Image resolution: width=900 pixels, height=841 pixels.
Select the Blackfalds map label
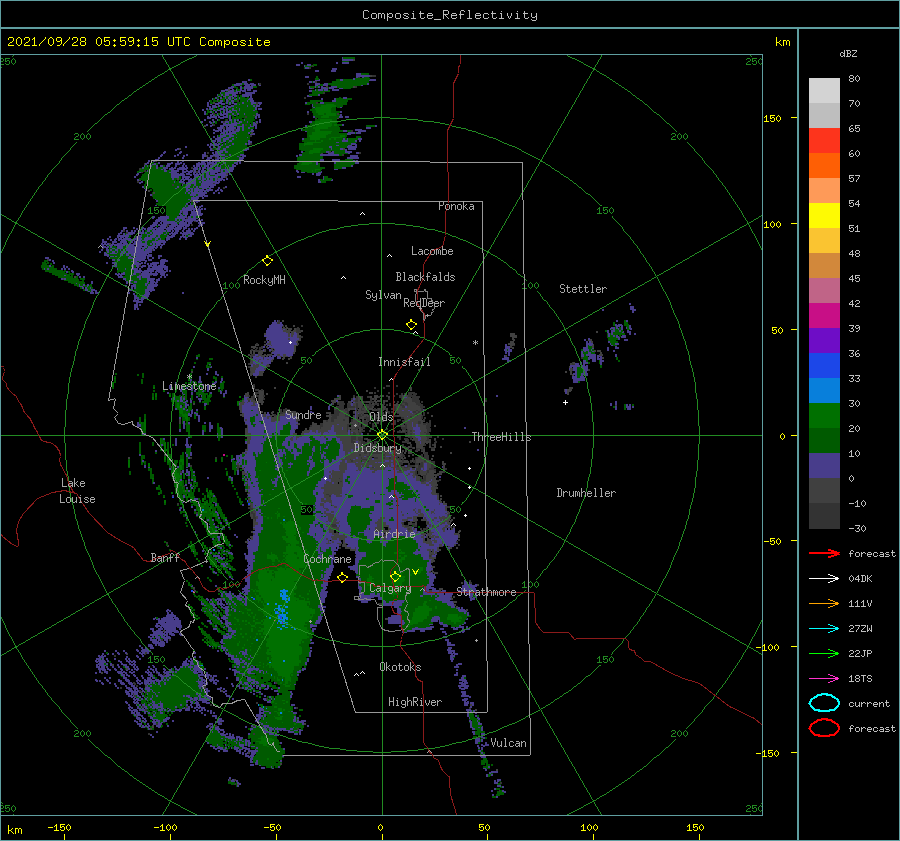(x=425, y=277)
